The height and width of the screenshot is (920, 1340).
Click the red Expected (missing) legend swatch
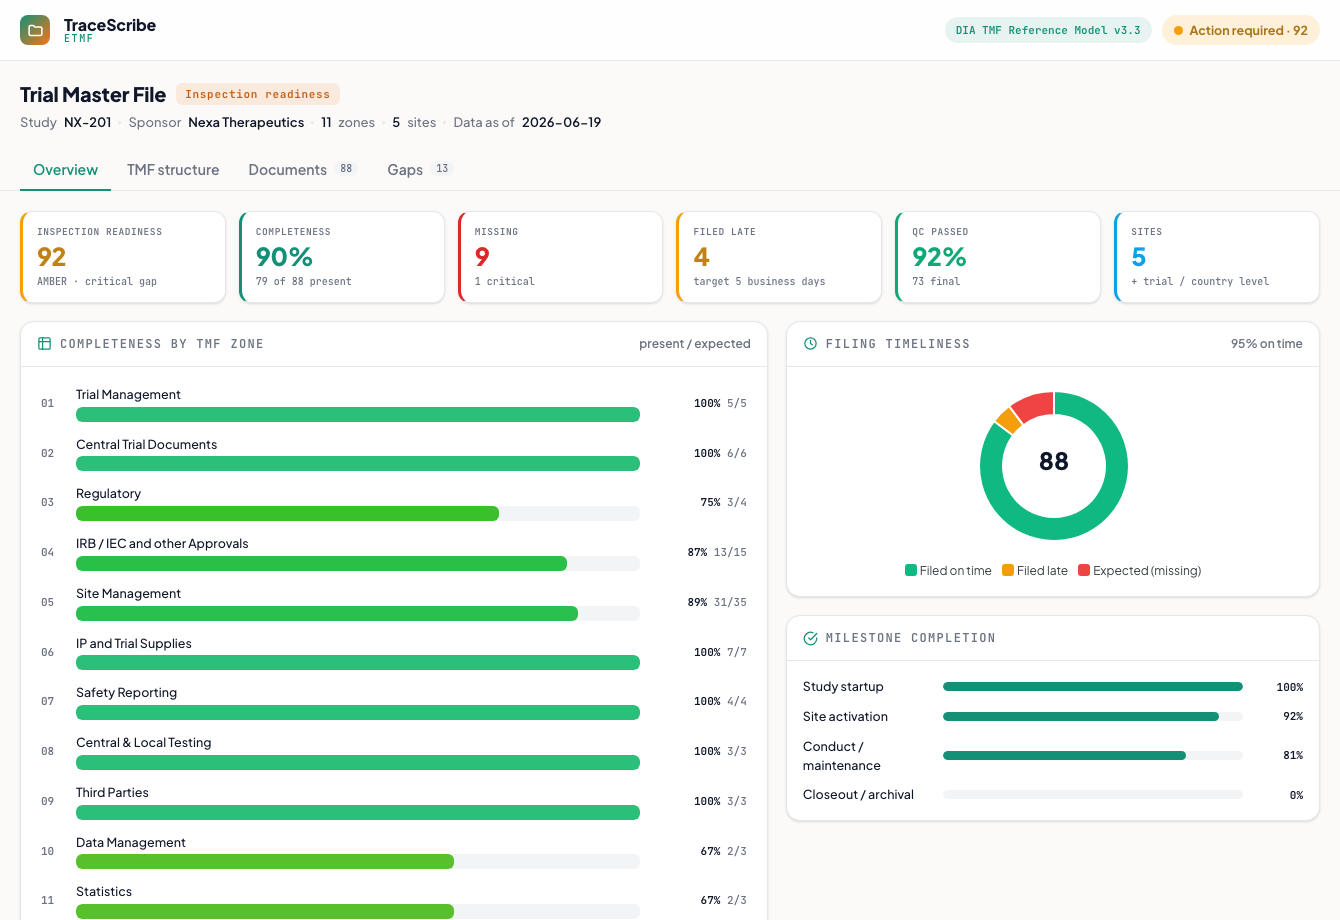click(x=1084, y=571)
